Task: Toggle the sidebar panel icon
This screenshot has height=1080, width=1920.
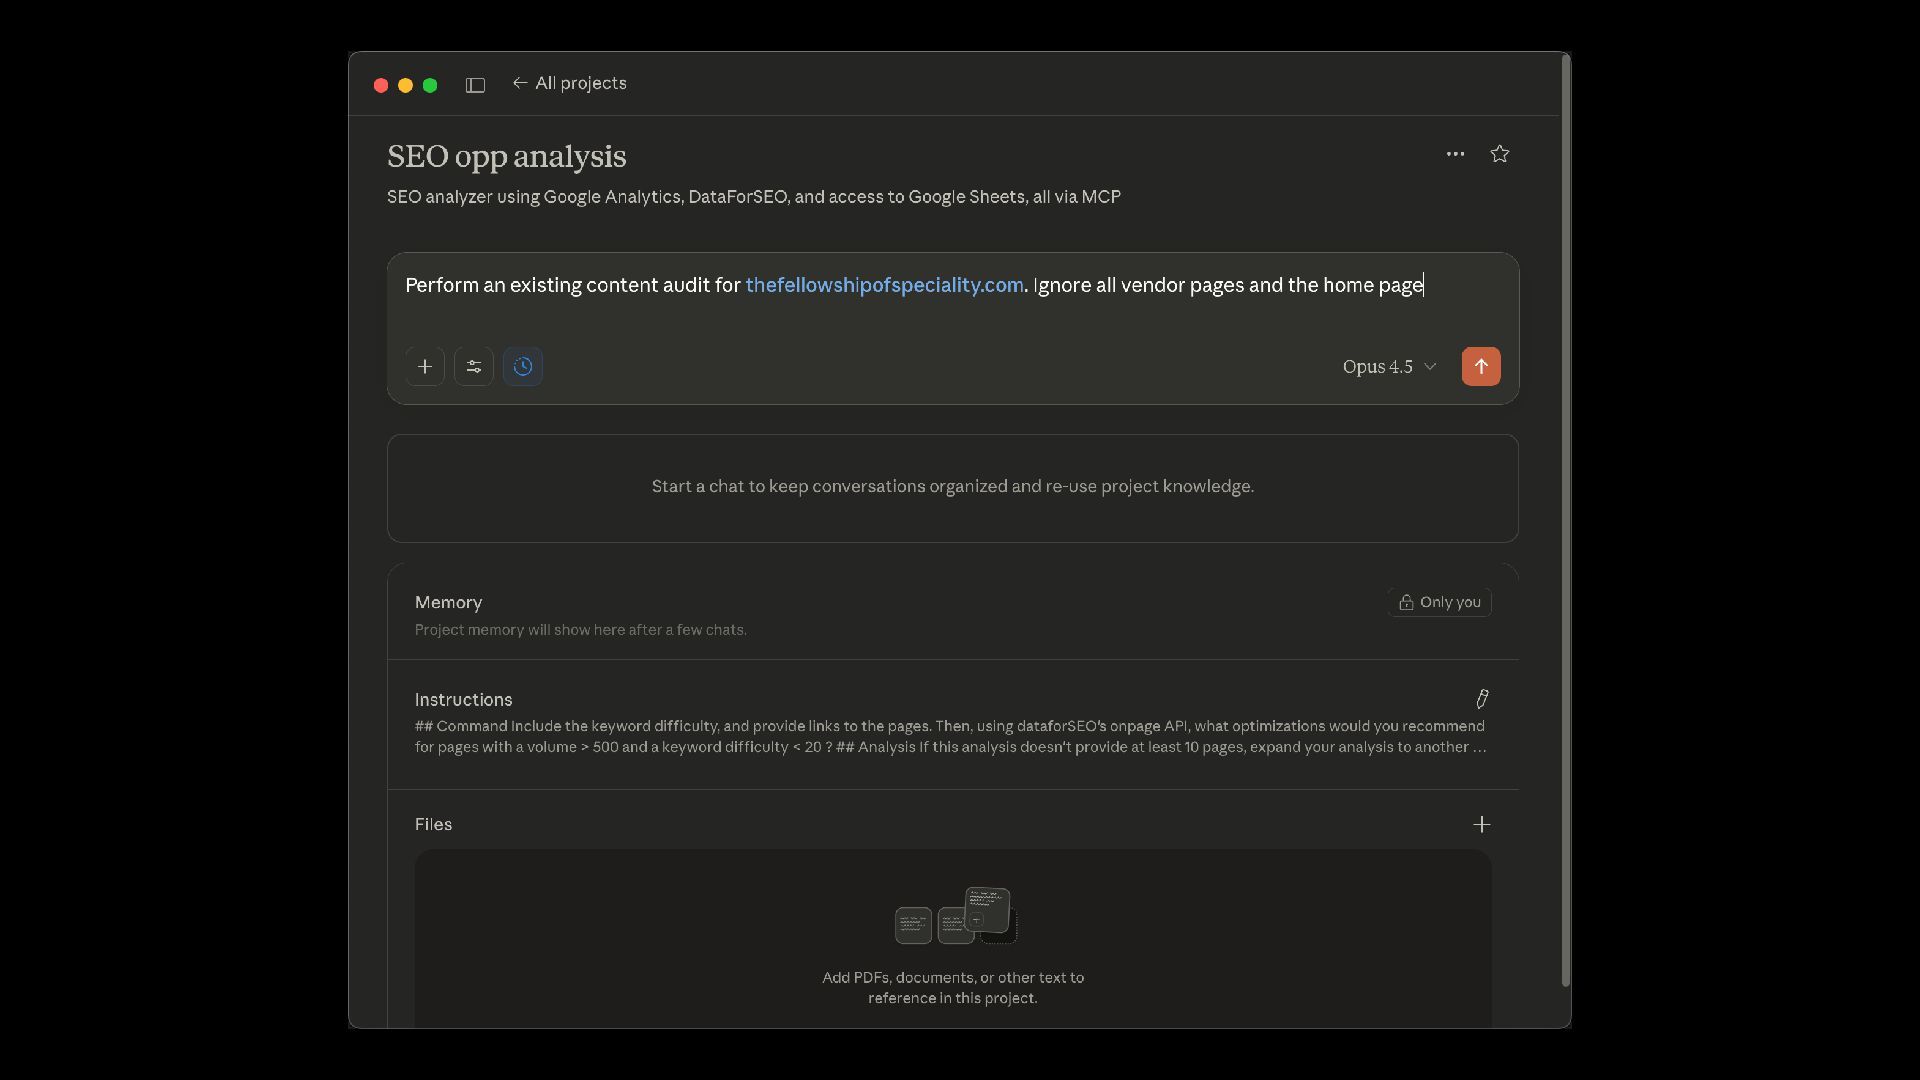Action: [x=475, y=85]
